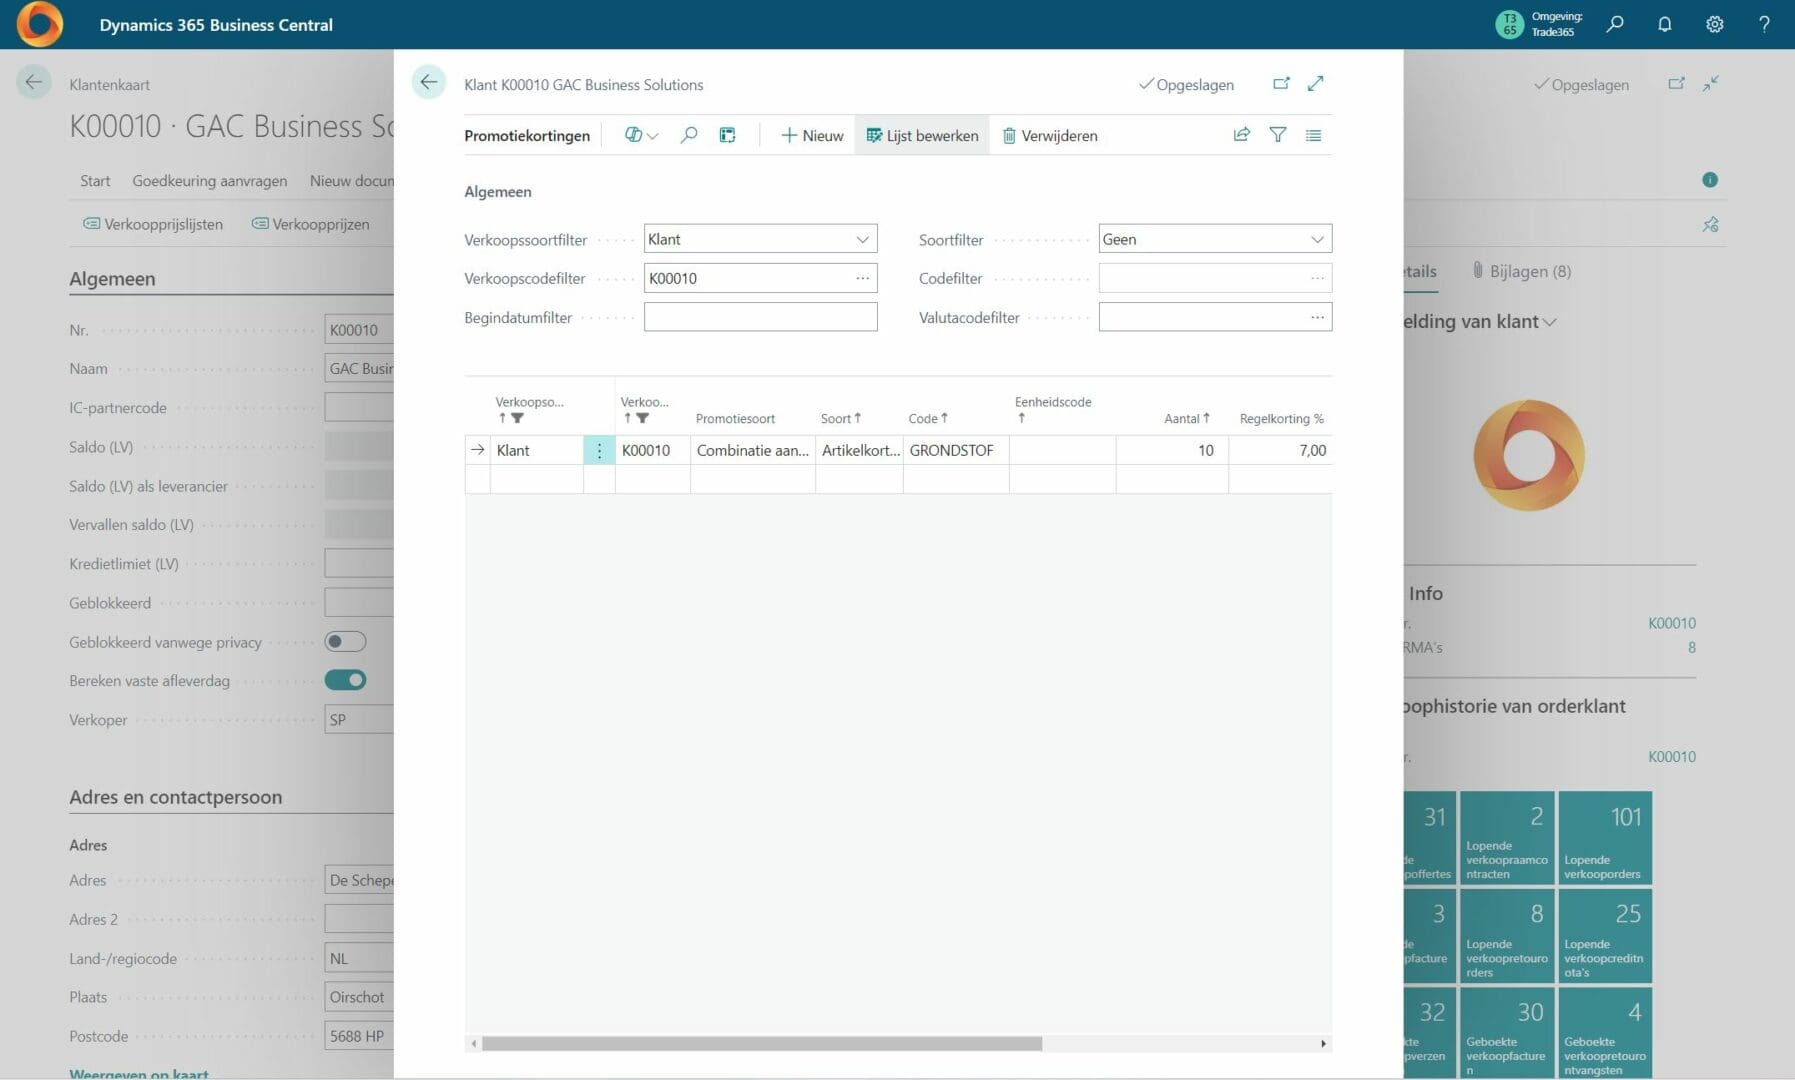Go back using the dialog back arrow
The width and height of the screenshot is (1795, 1080).
[428, 83]
